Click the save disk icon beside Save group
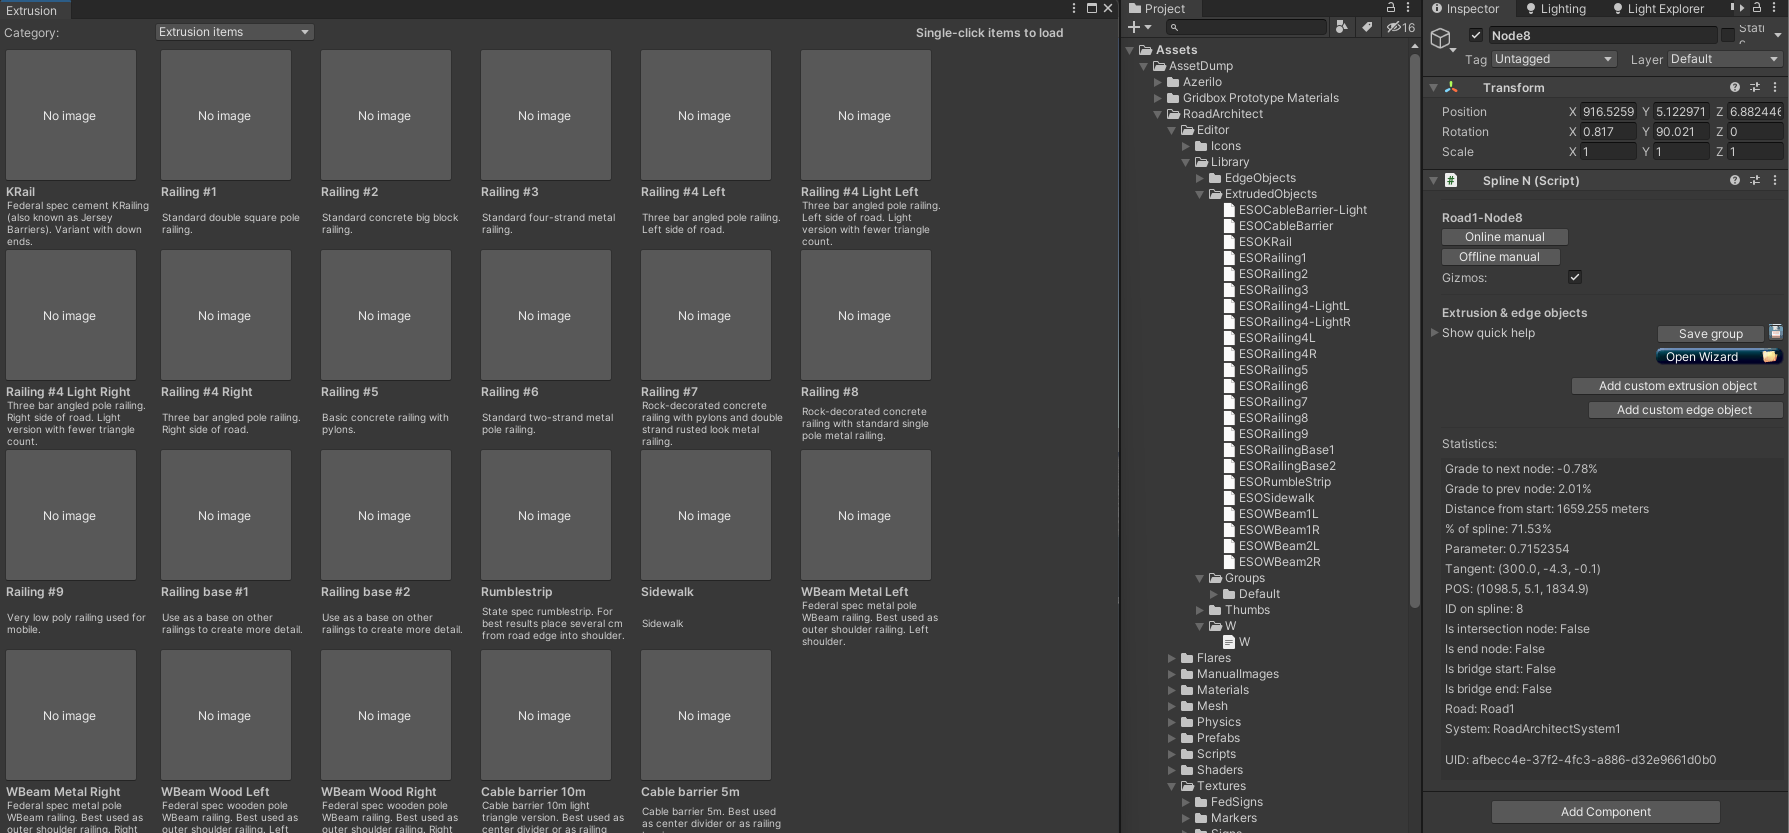Screen dimensions: 1789x833 (1776, 332)
